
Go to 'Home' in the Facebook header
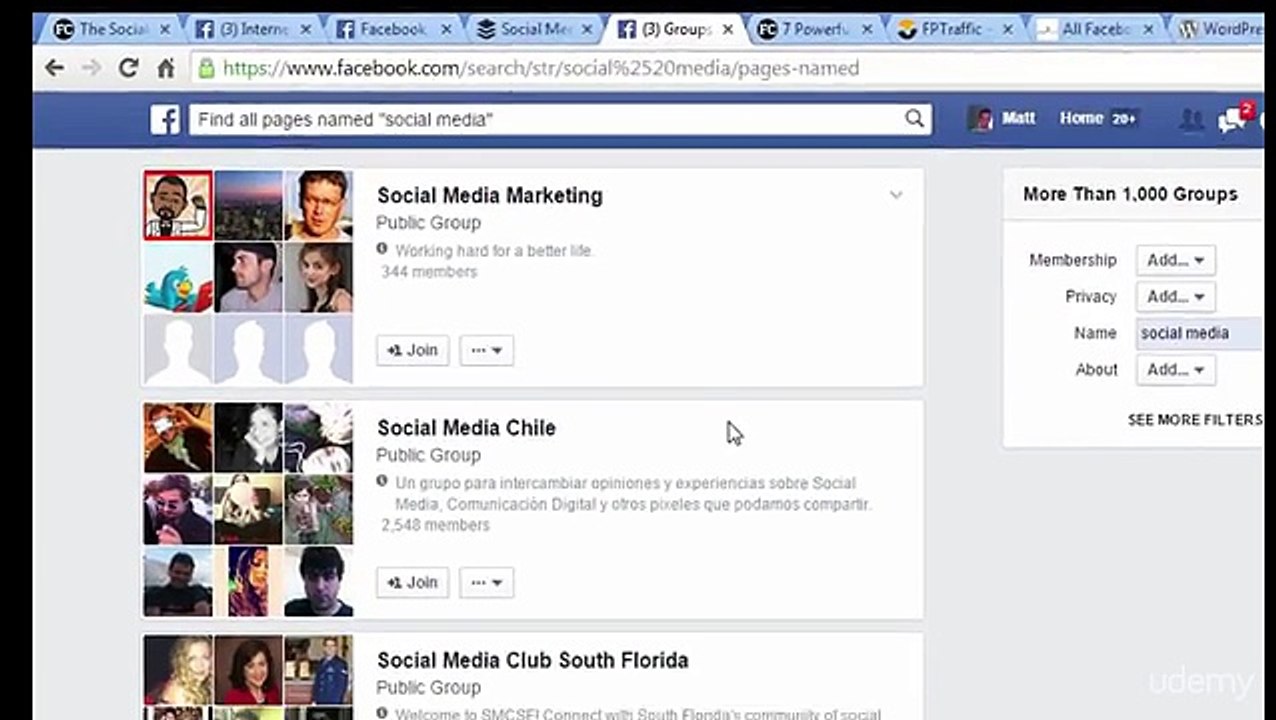point(1081,118)
